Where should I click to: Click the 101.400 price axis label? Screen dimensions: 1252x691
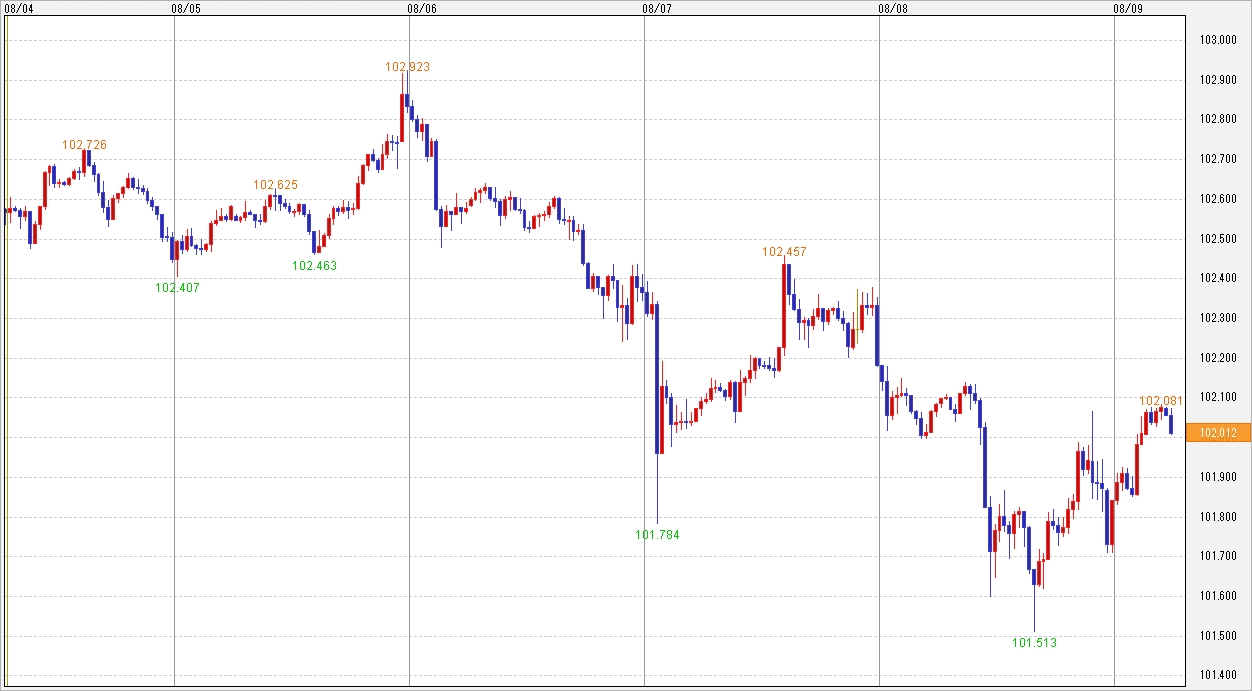point(1217,676)
